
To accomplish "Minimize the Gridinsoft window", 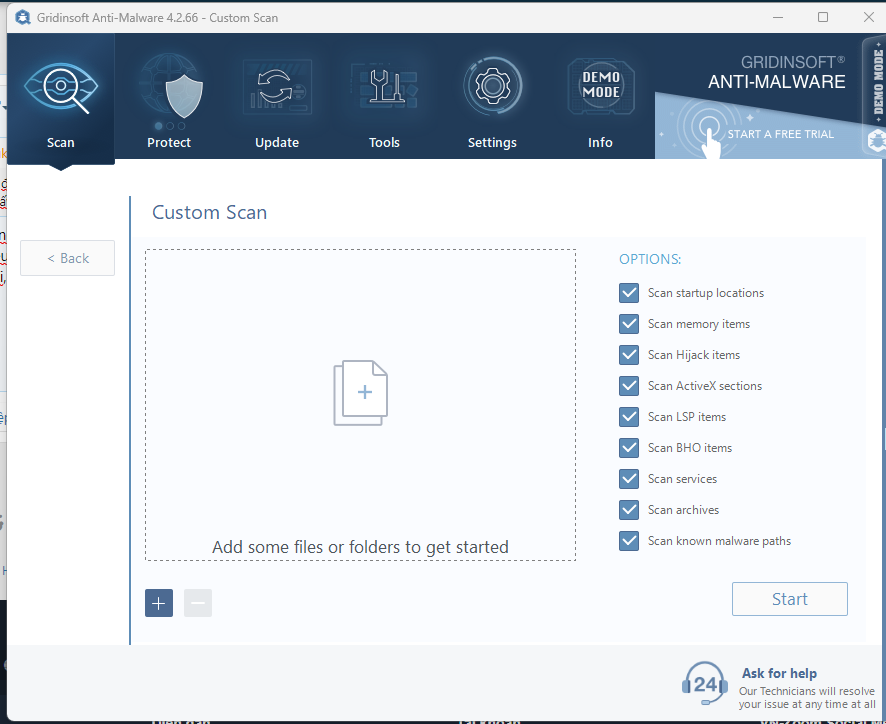I will [778, 18].
